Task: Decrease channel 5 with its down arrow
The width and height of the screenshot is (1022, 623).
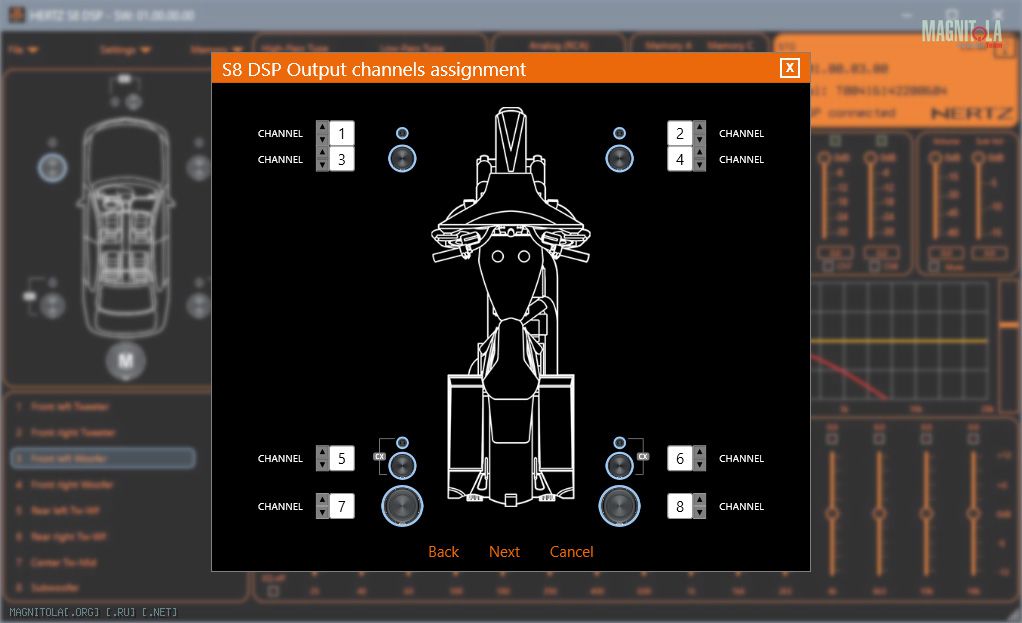Action: tap(322, 465)
